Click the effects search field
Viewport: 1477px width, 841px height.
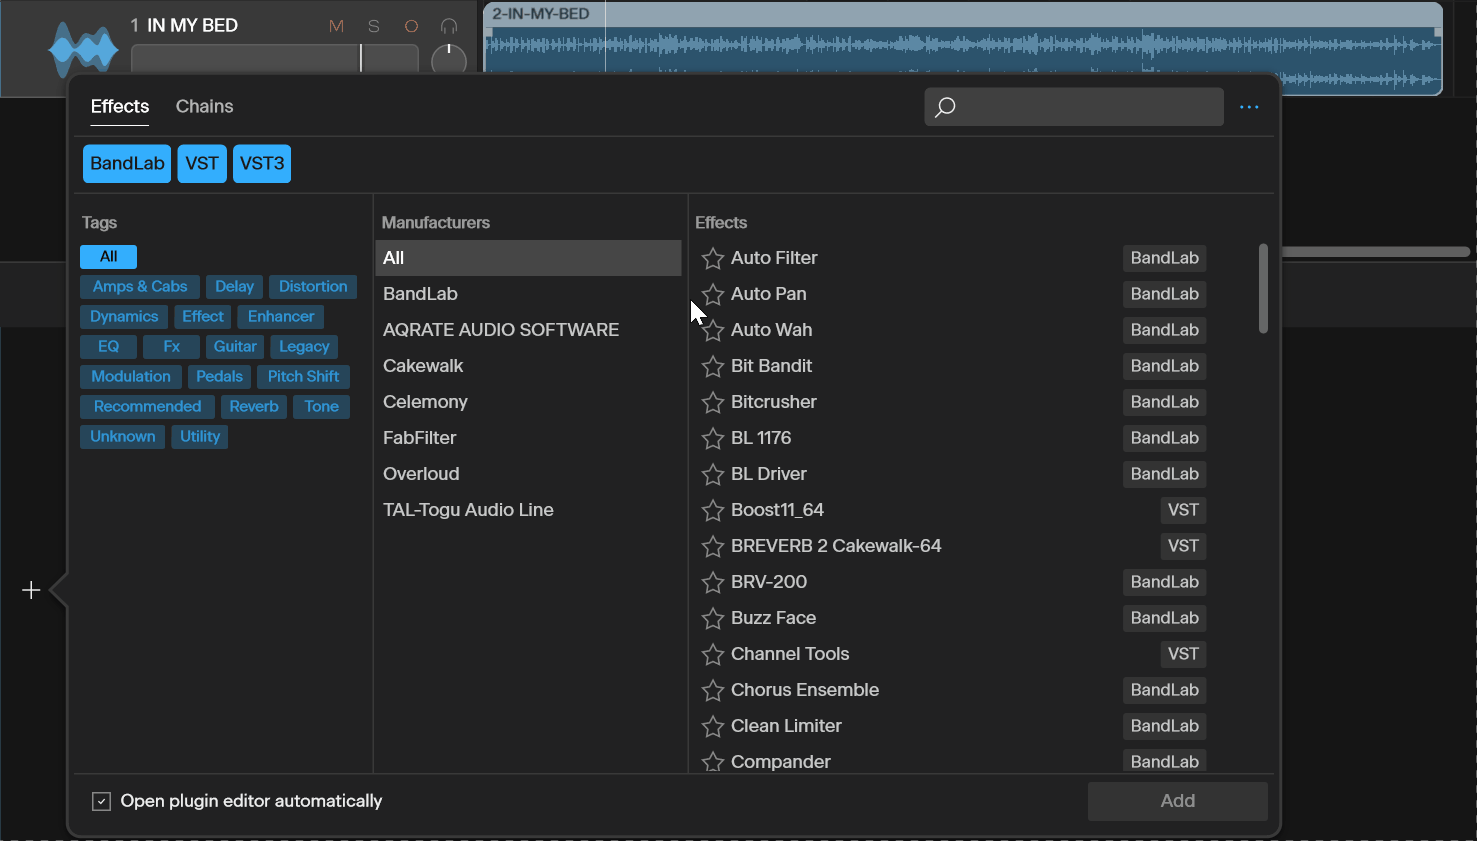[1085, 107]
